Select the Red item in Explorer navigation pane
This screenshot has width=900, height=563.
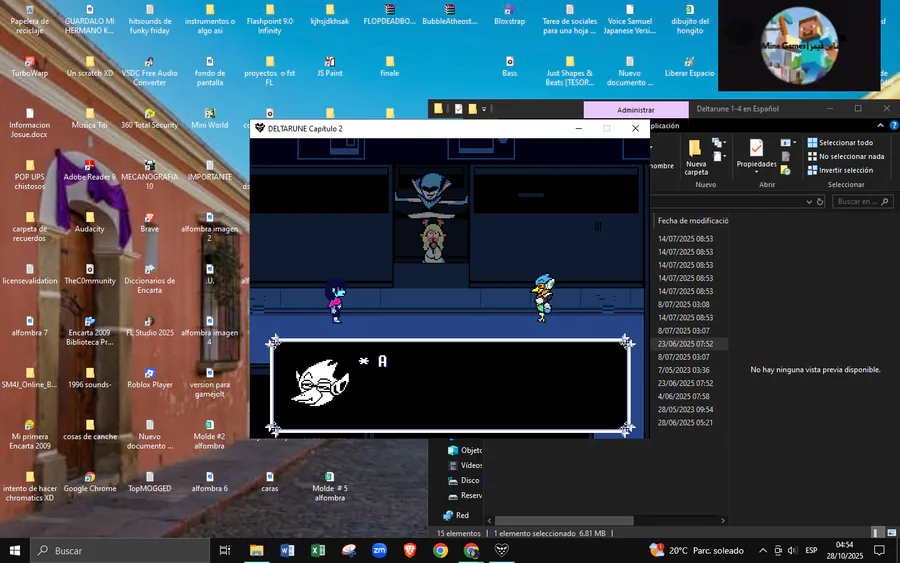point(456,515)
